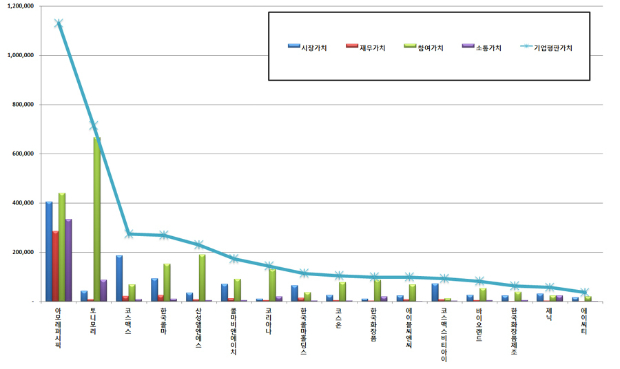This screenshot has width=620, height=369.
Task: Click the blue 시장가치 legend swatch
Action: coord(294,46)
